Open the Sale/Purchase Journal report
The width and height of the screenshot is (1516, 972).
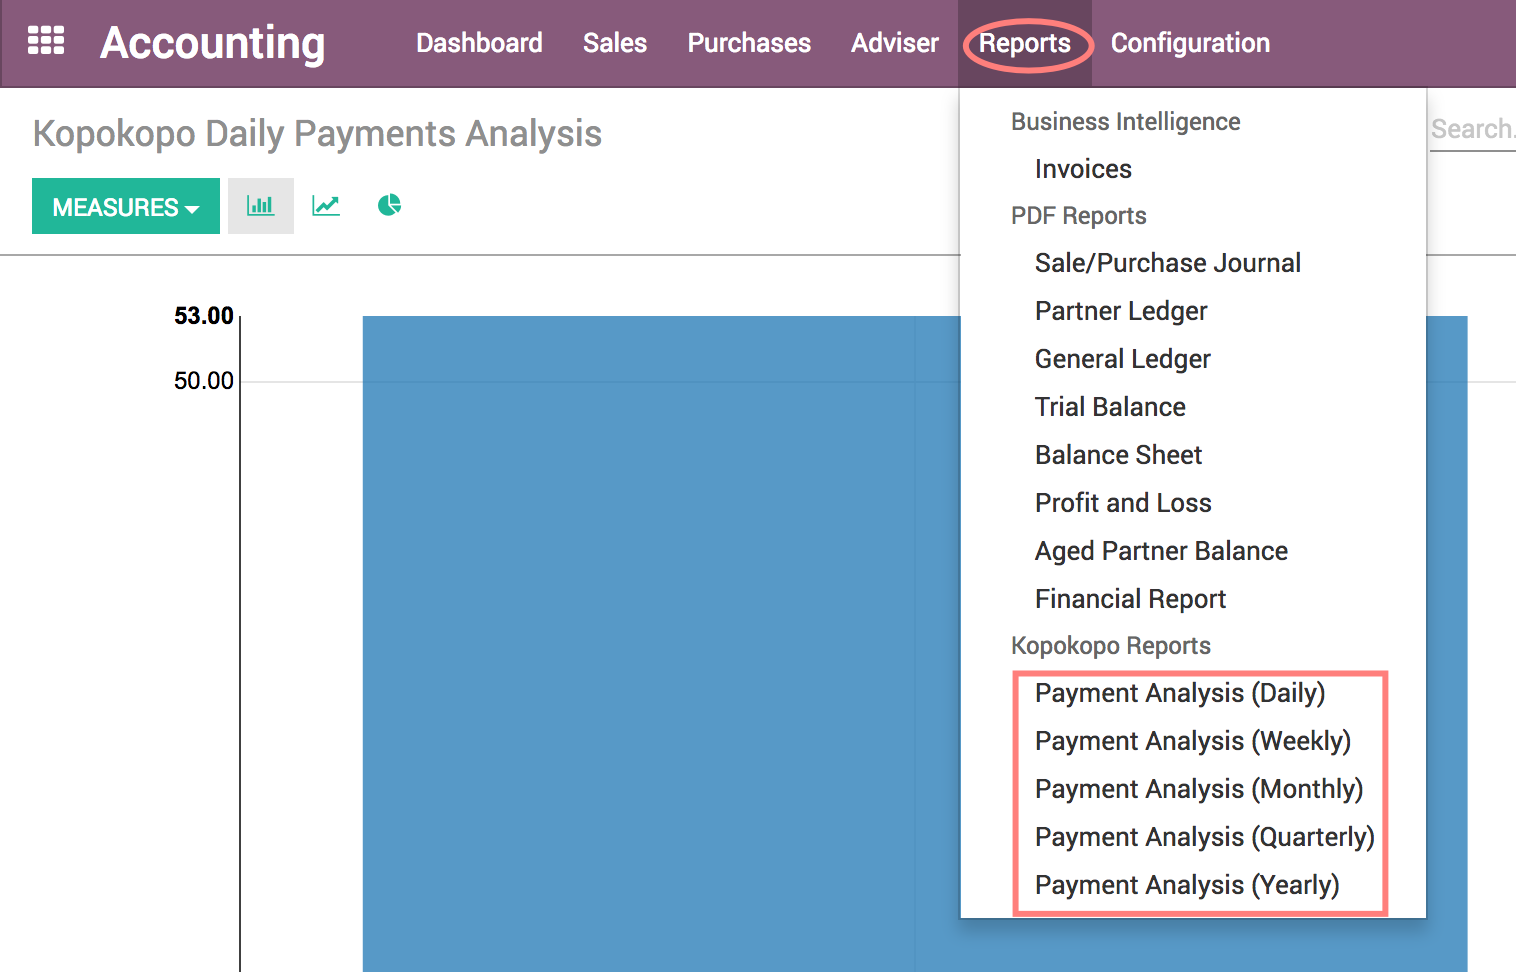[x=1168, y=263]
